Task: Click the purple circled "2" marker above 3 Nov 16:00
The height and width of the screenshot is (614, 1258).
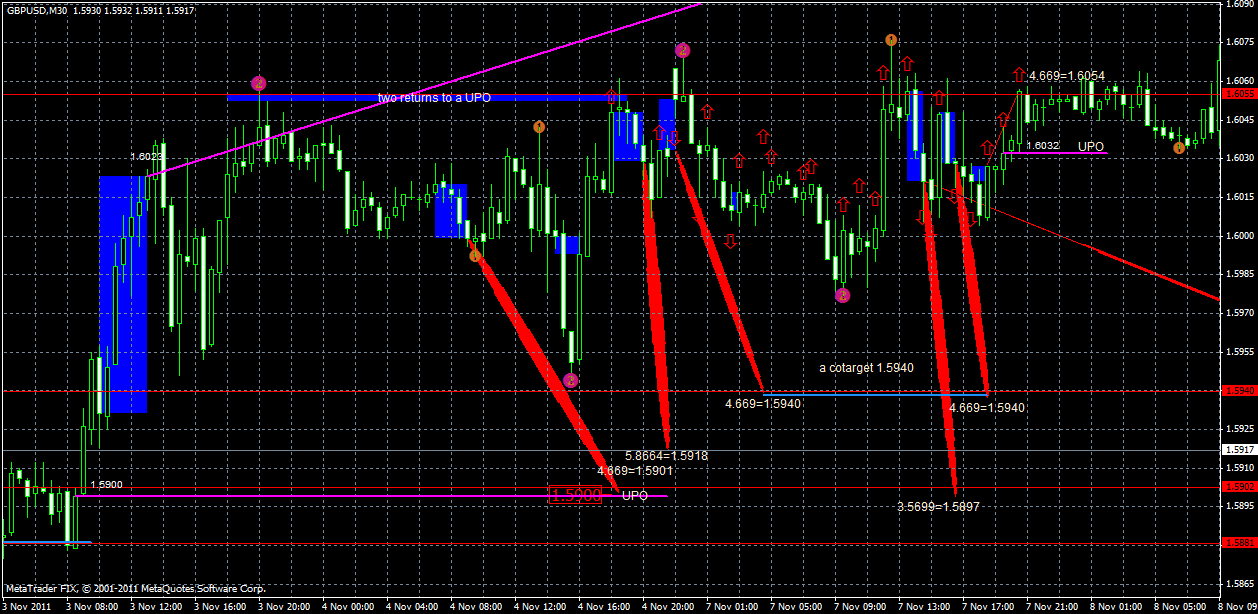Action: coord(259,84)
